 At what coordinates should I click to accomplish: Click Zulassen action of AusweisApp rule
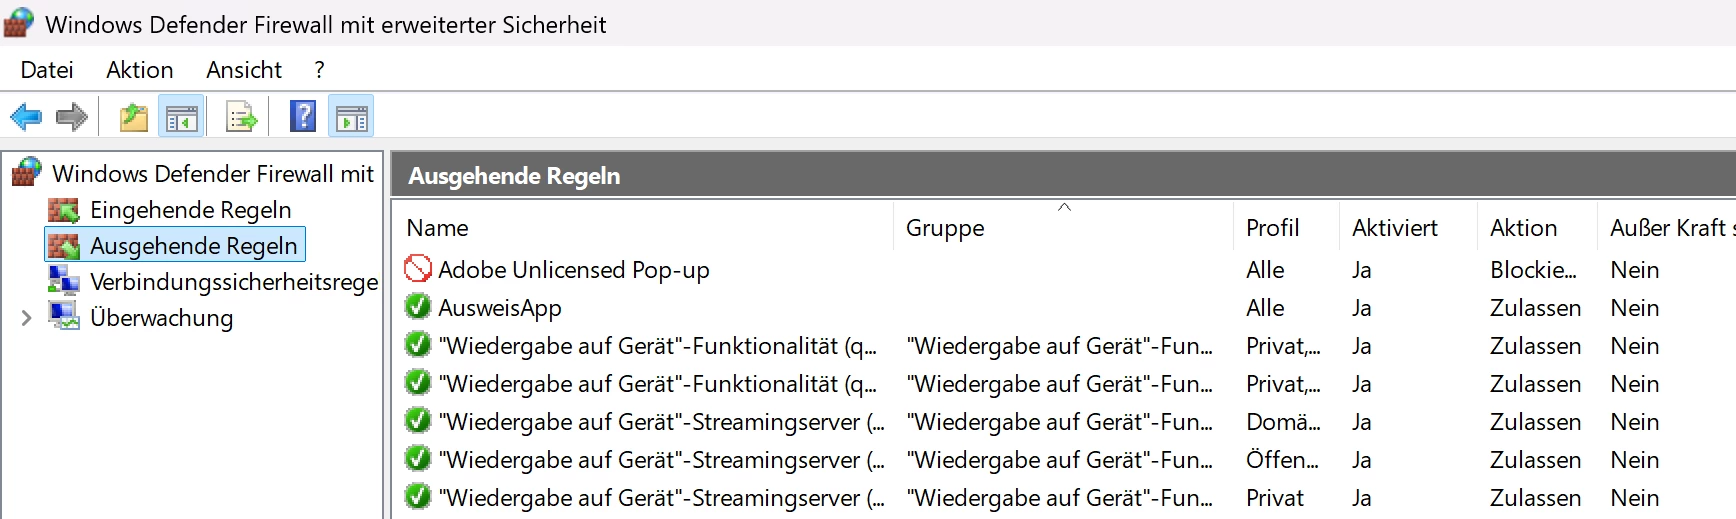pos(1536,308)
